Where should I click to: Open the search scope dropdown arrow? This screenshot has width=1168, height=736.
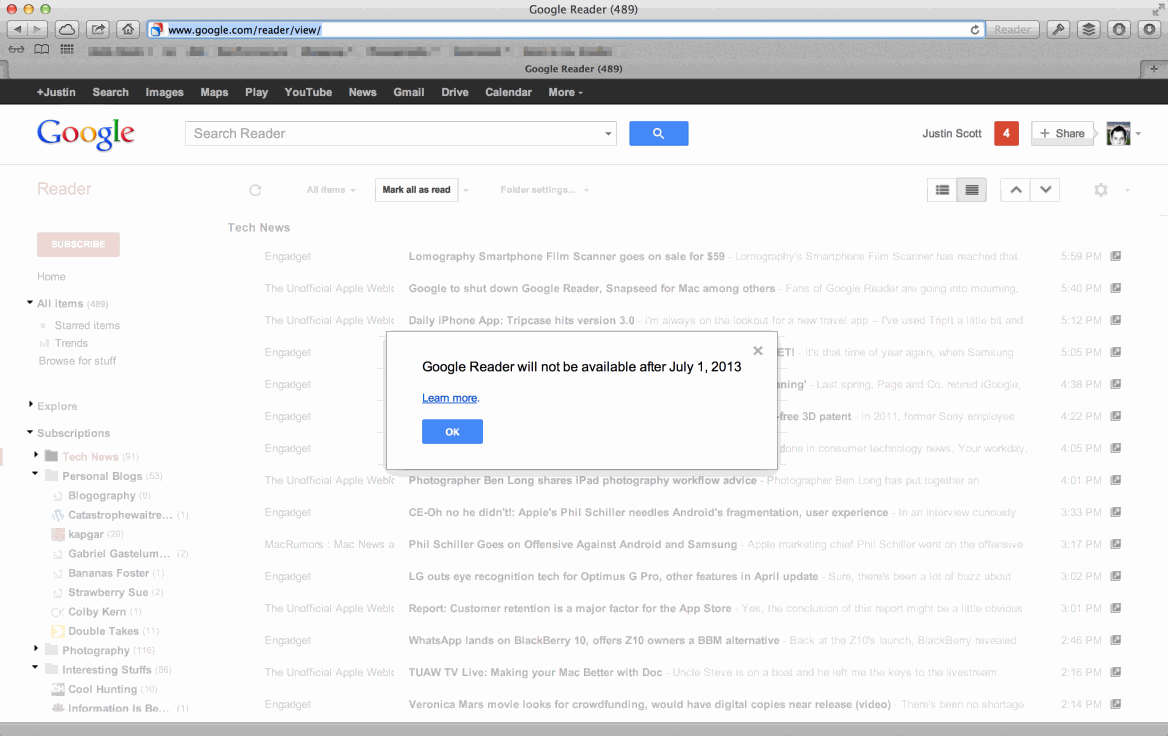[x=608, y=134]
